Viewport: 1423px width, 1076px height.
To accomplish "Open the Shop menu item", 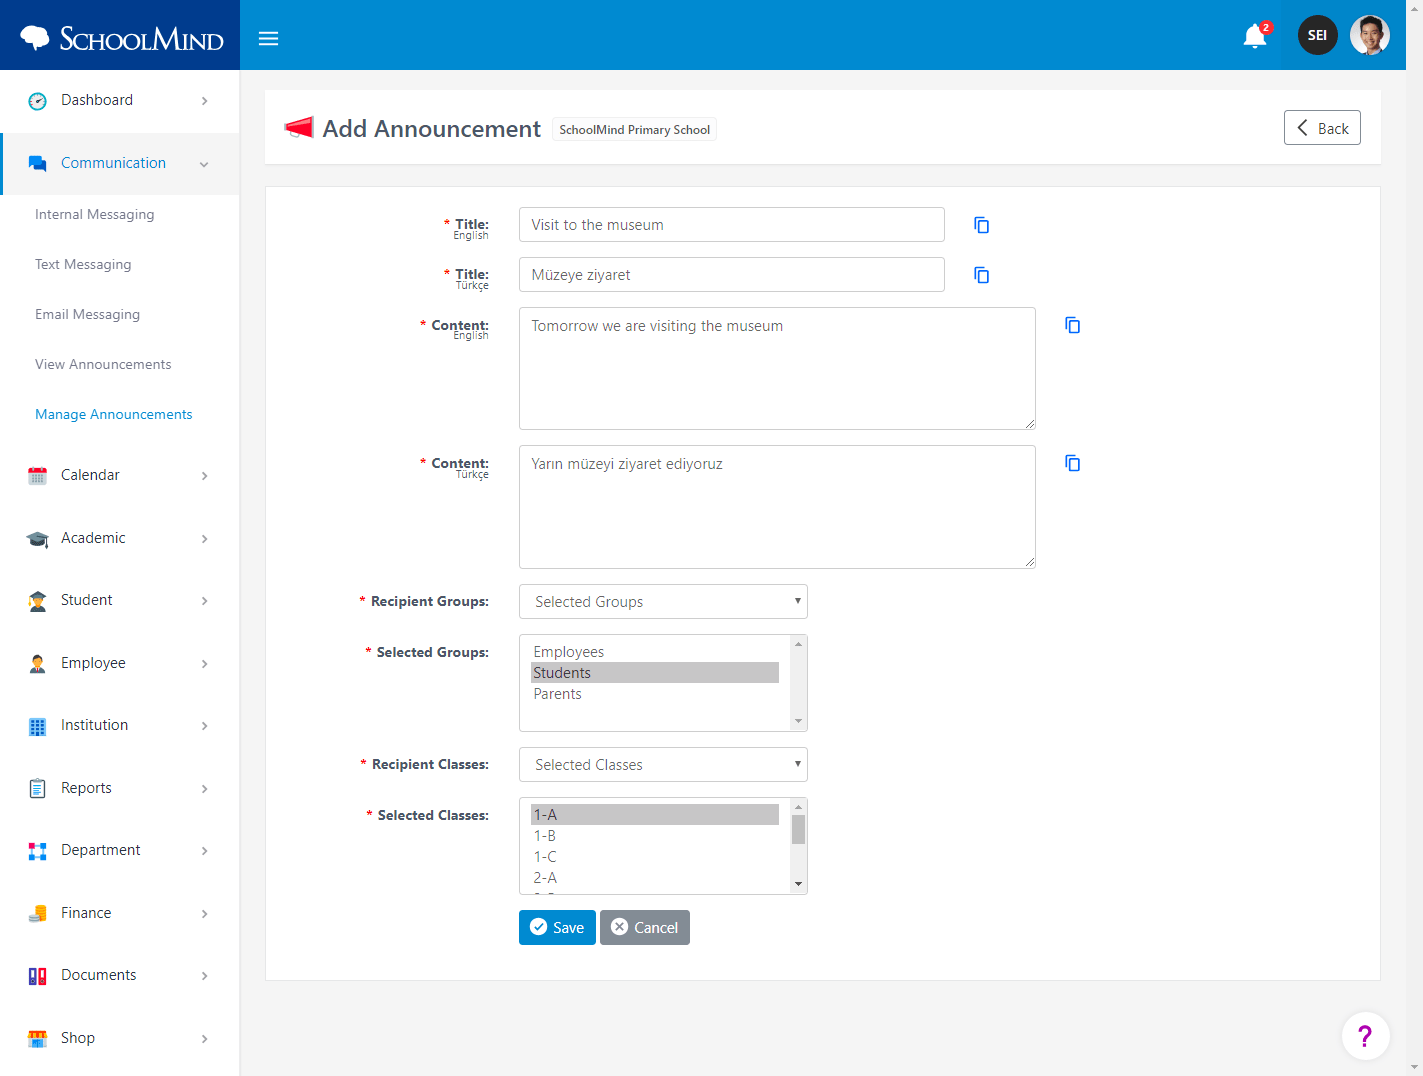I will [x=120, y=1039].
